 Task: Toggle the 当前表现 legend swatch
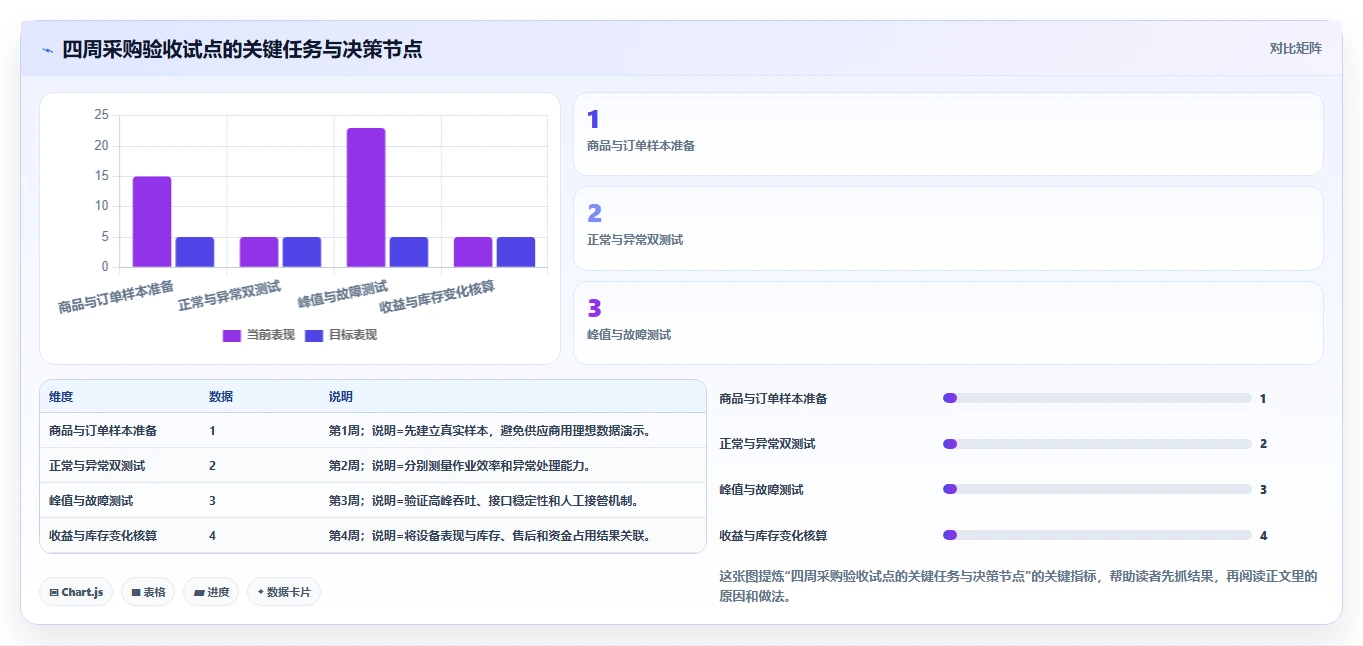coord(232,335)
